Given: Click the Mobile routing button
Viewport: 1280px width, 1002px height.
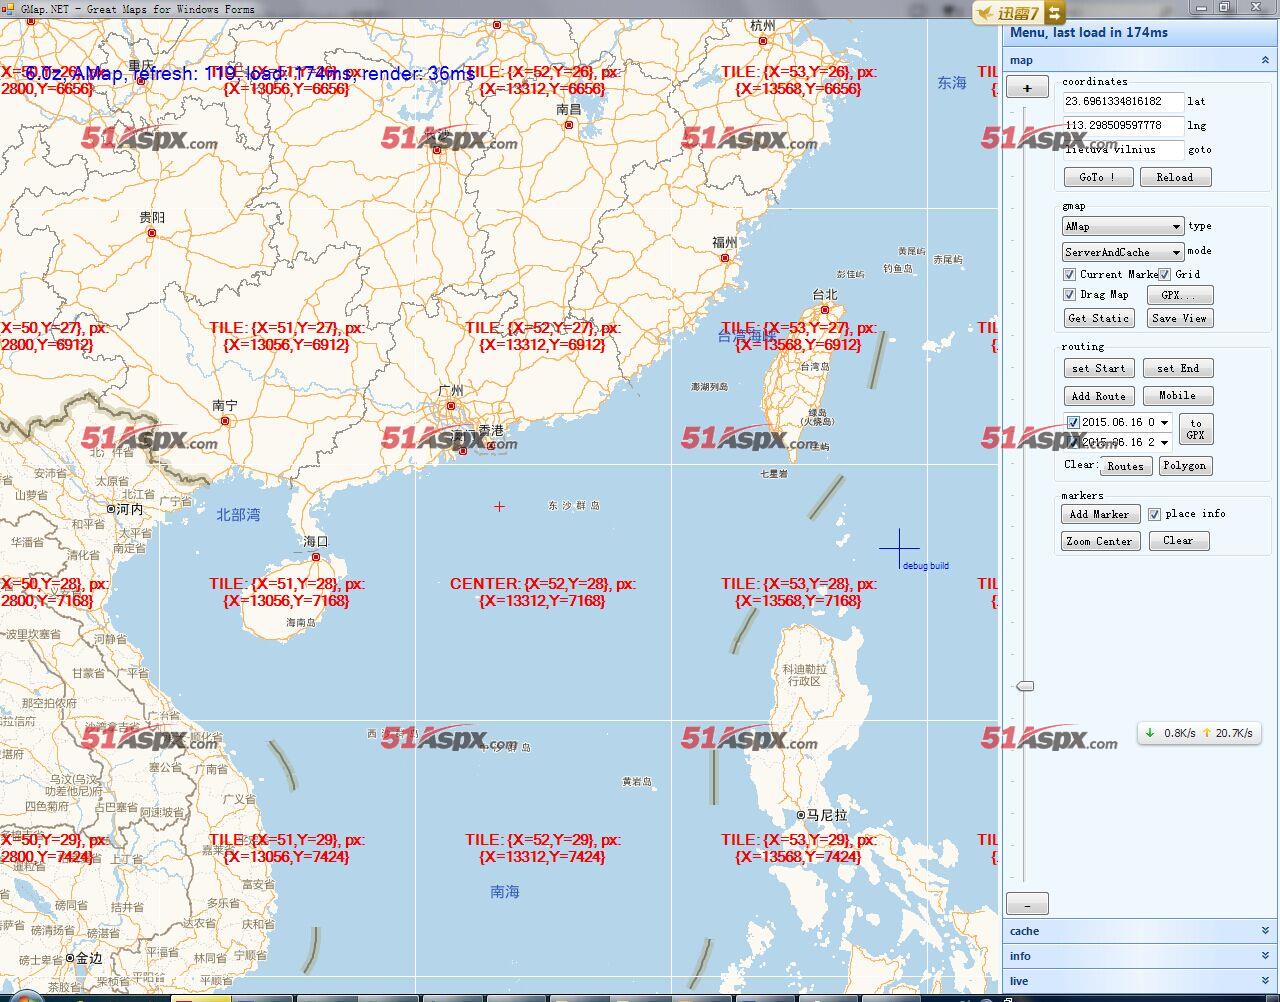Looking at the screenshot, I should point(1178,396).
